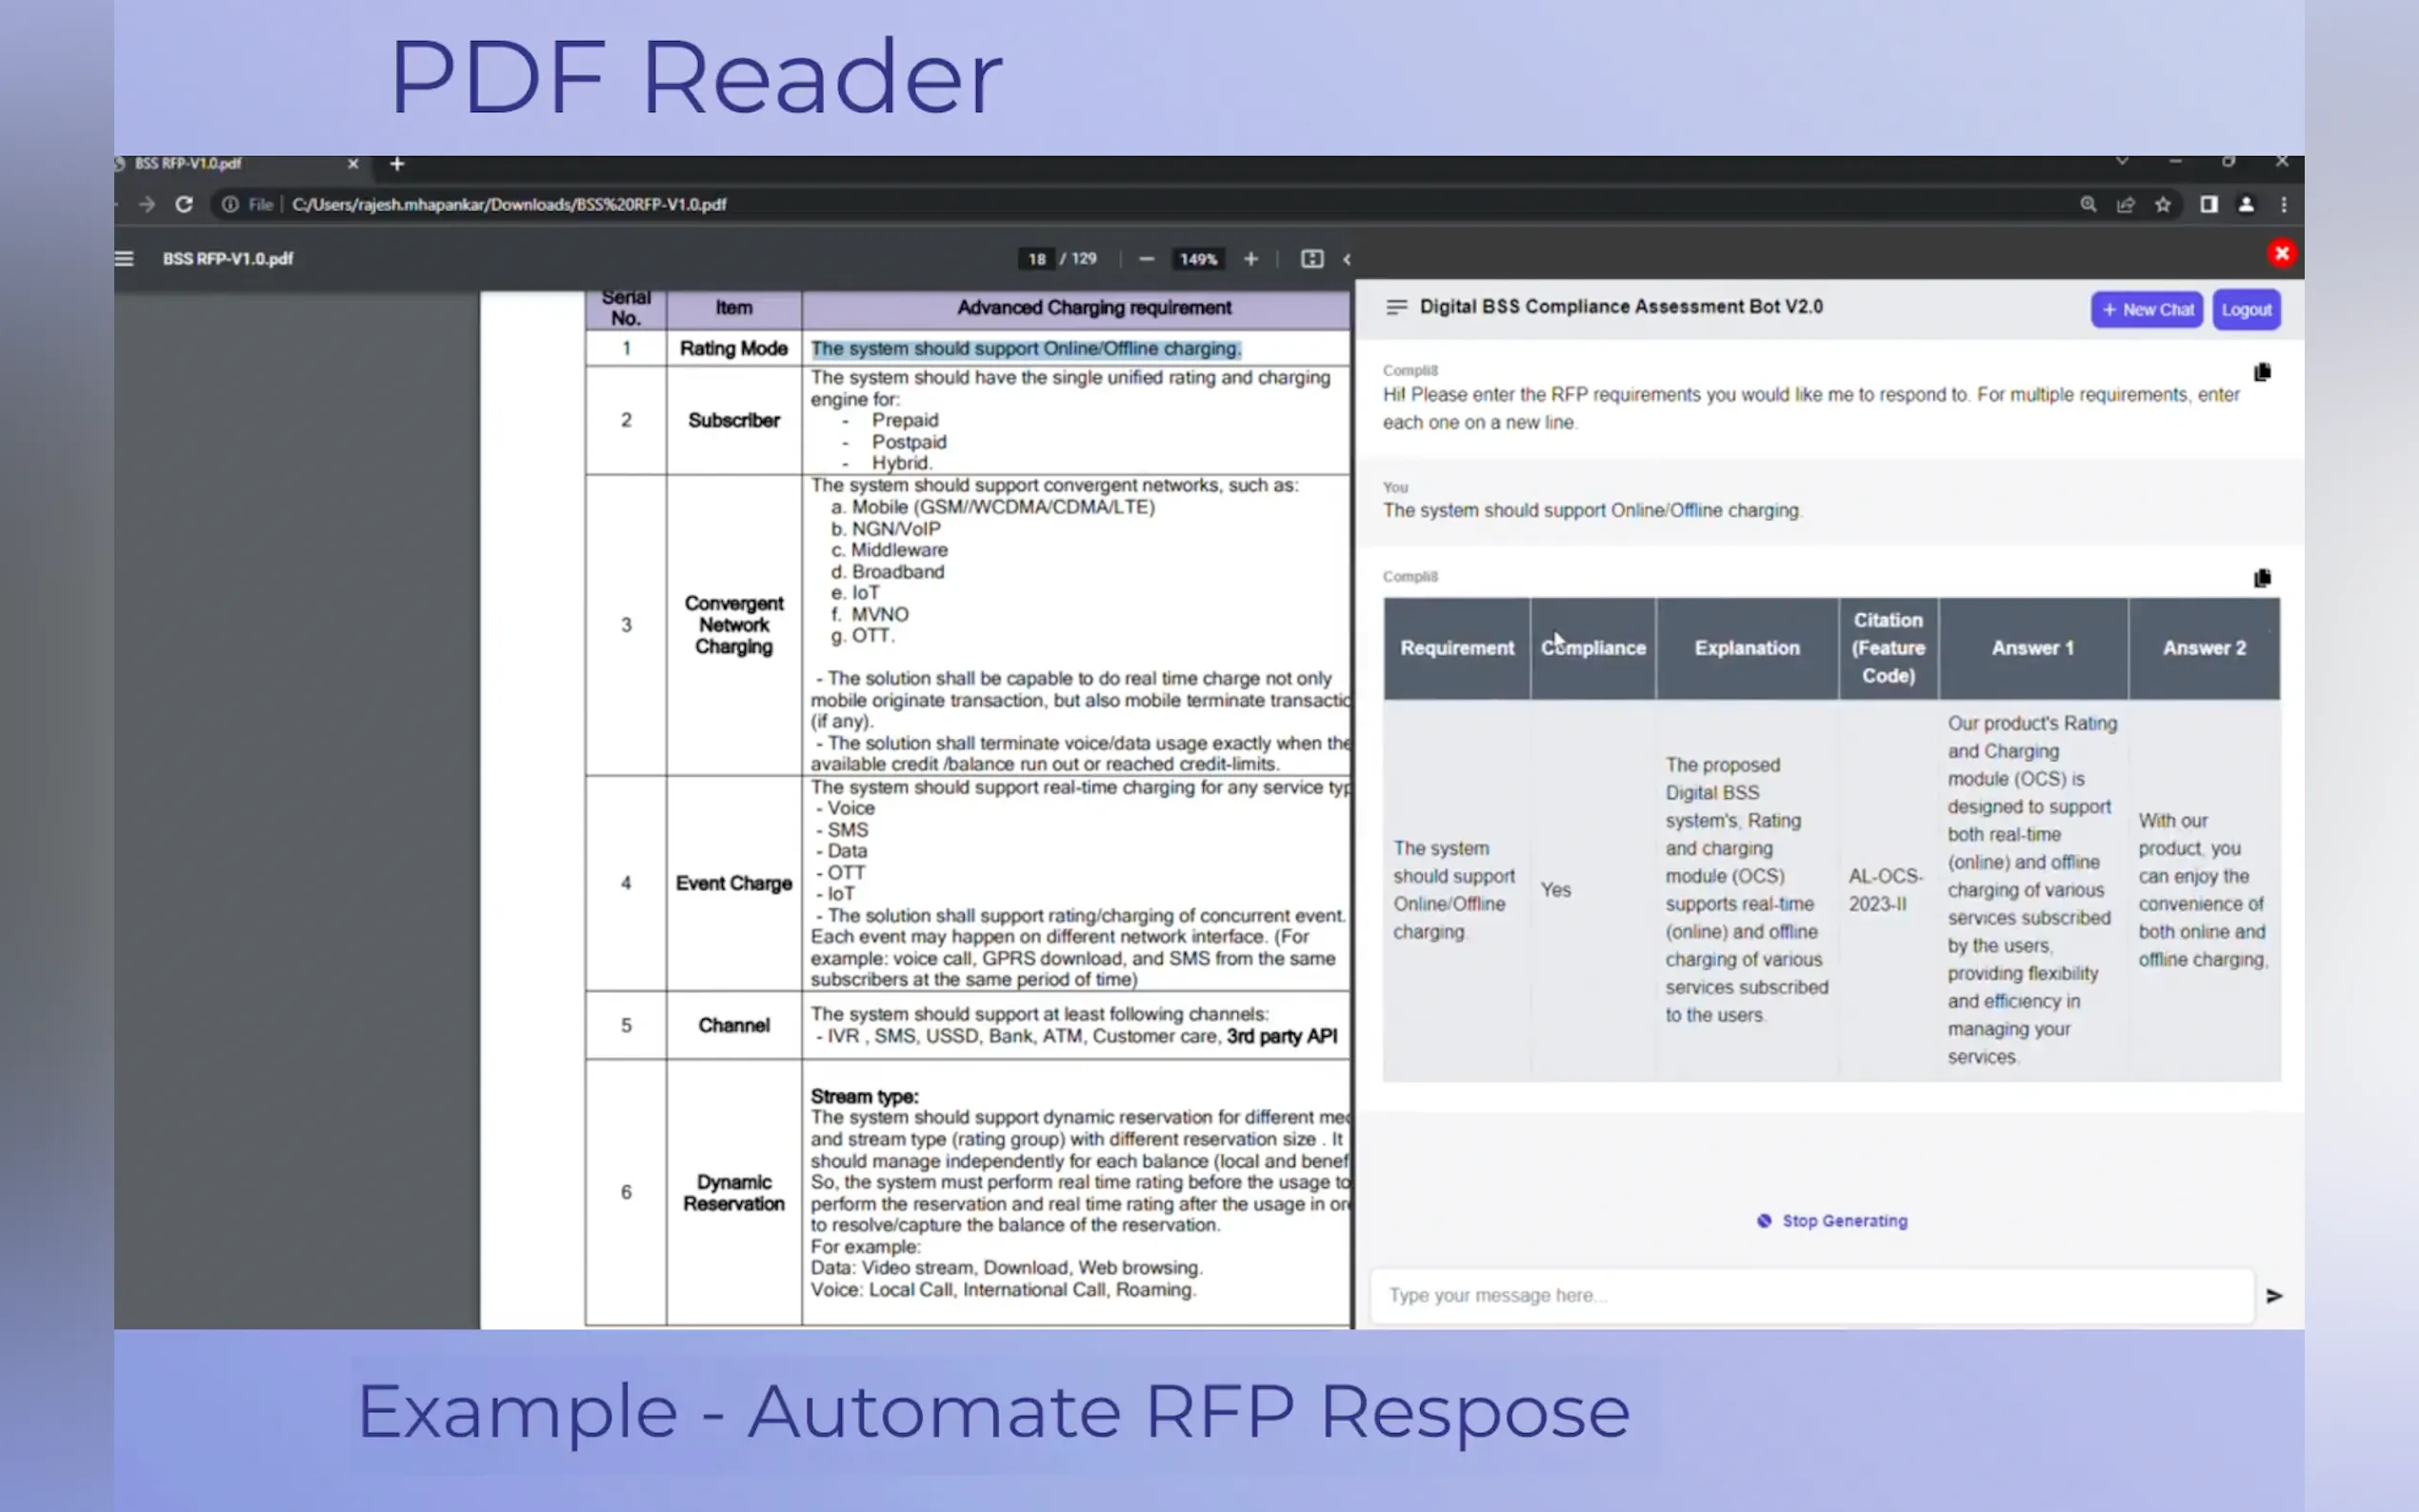The height and width of the screenshot is (1512, 2419).
Task: Open a new browser tab
Action: point(397,164)
